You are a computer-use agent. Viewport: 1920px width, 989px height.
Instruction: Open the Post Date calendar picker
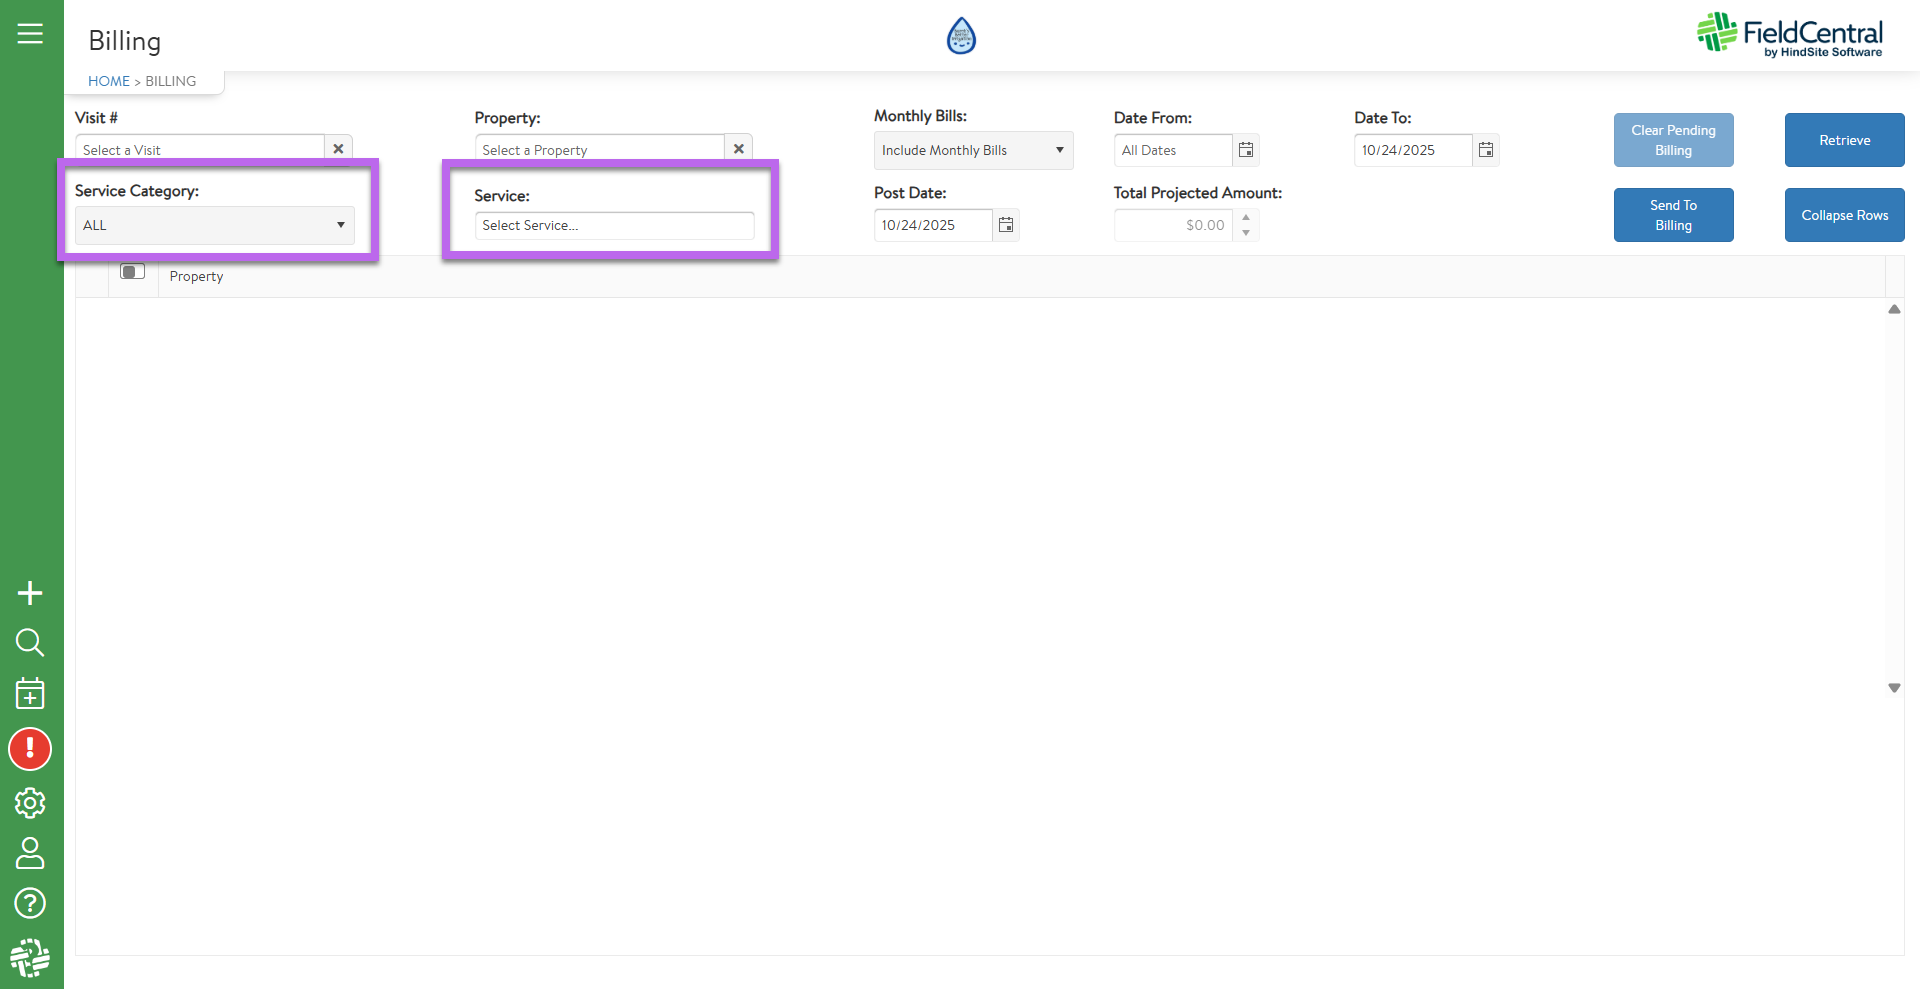(1006, 225)
